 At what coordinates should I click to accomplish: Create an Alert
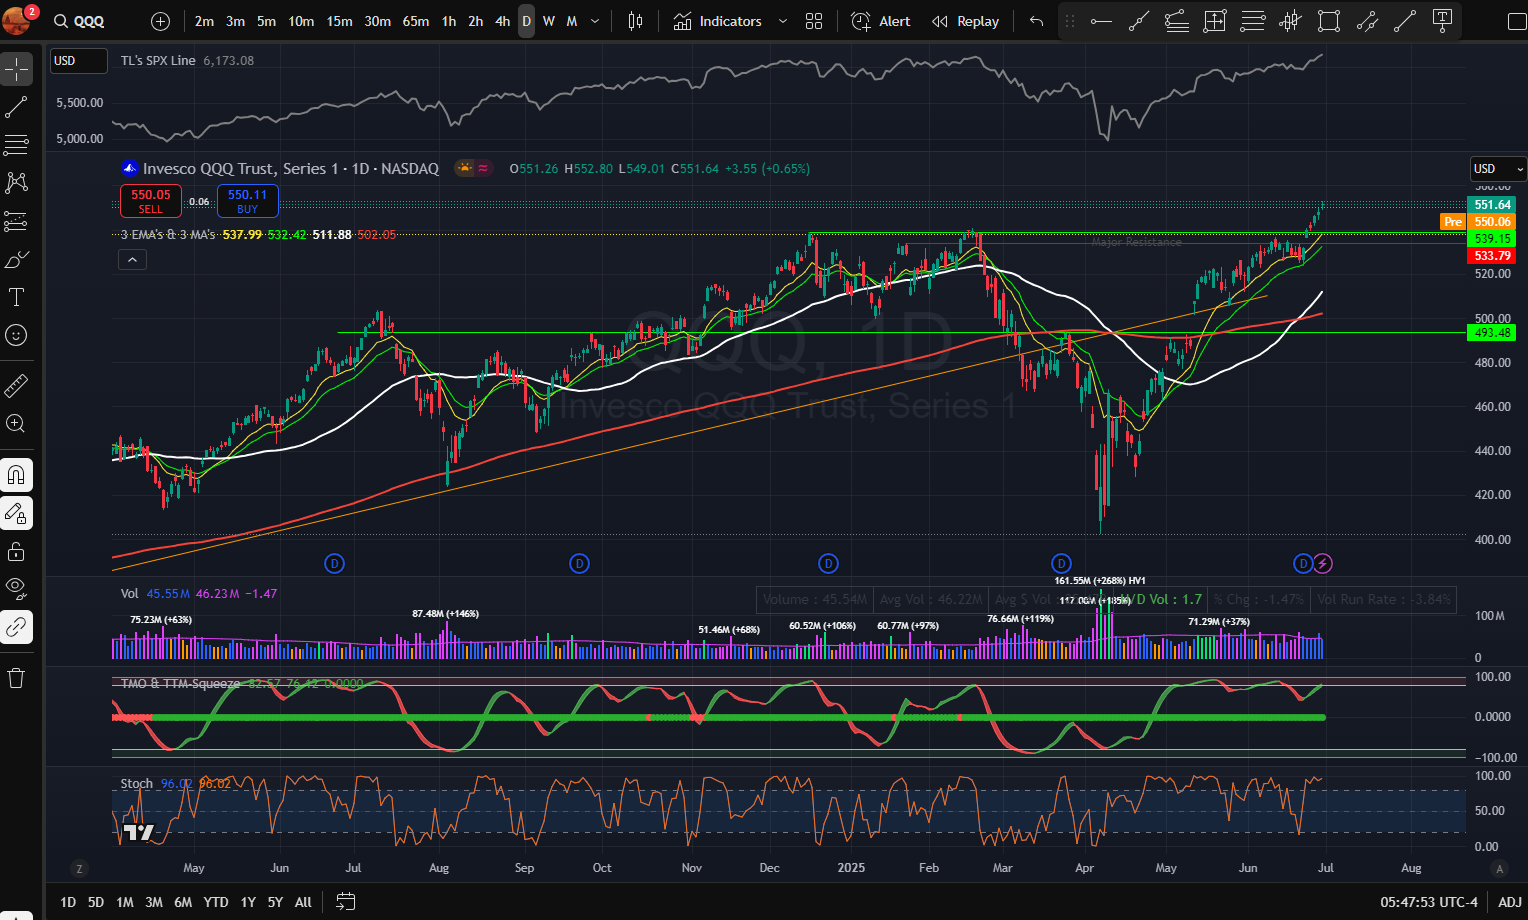coord(881,21)
